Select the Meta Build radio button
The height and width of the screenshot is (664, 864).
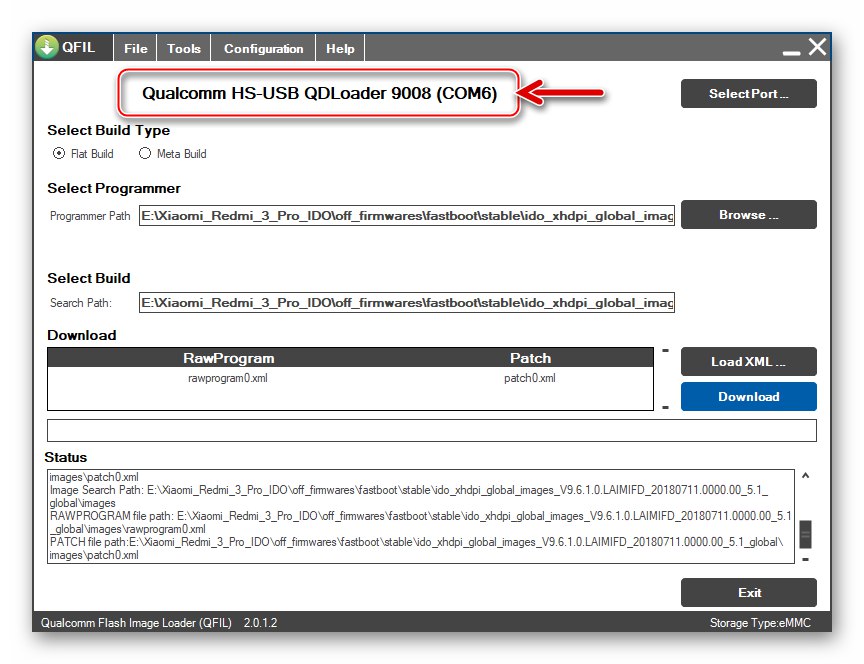pos(145,154)
